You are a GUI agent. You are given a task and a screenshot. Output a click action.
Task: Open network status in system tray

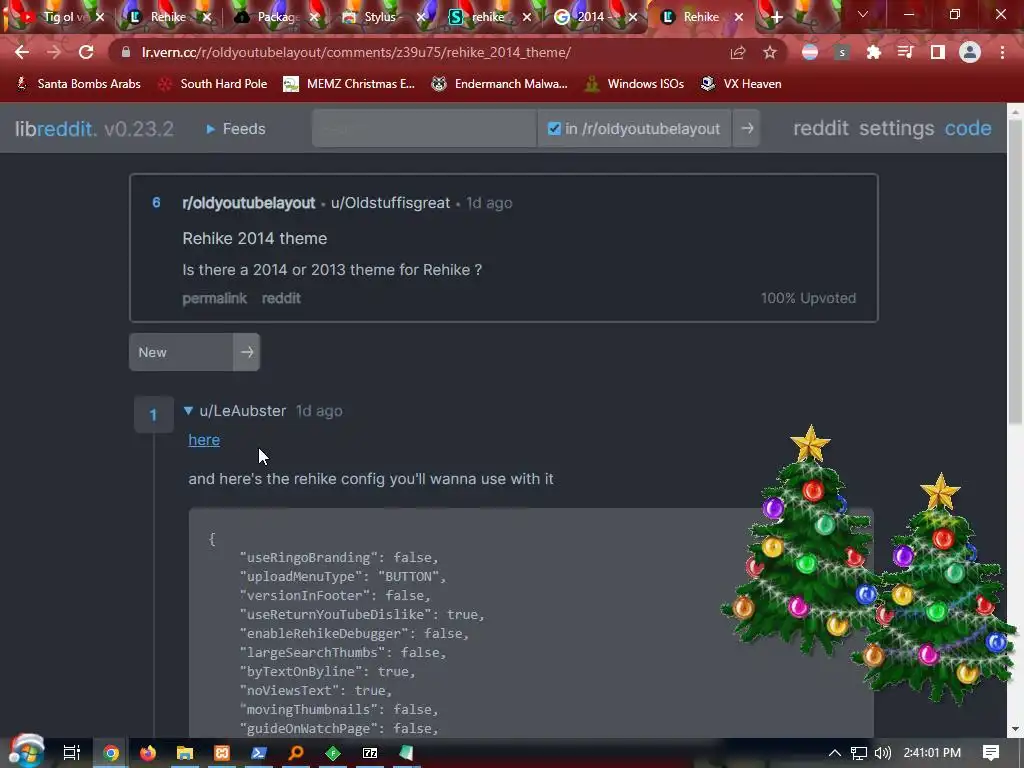click(859, 753)
